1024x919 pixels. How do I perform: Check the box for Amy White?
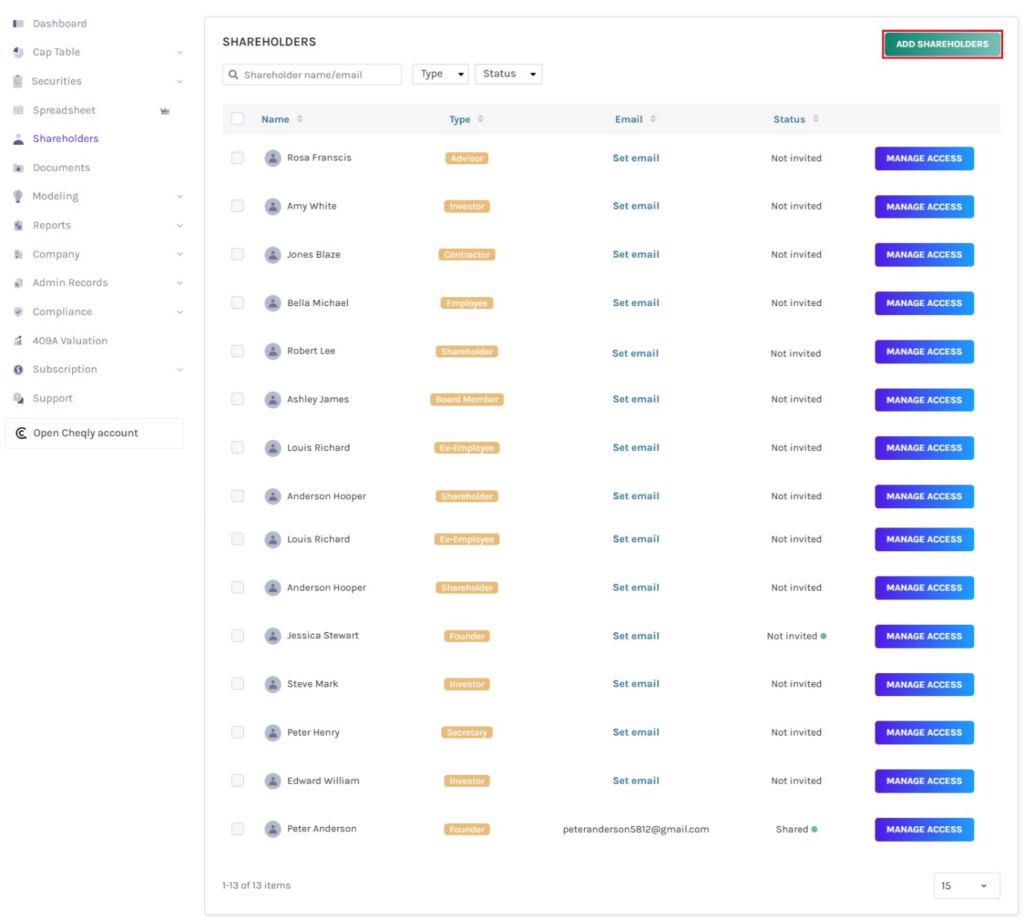(237, 206)
